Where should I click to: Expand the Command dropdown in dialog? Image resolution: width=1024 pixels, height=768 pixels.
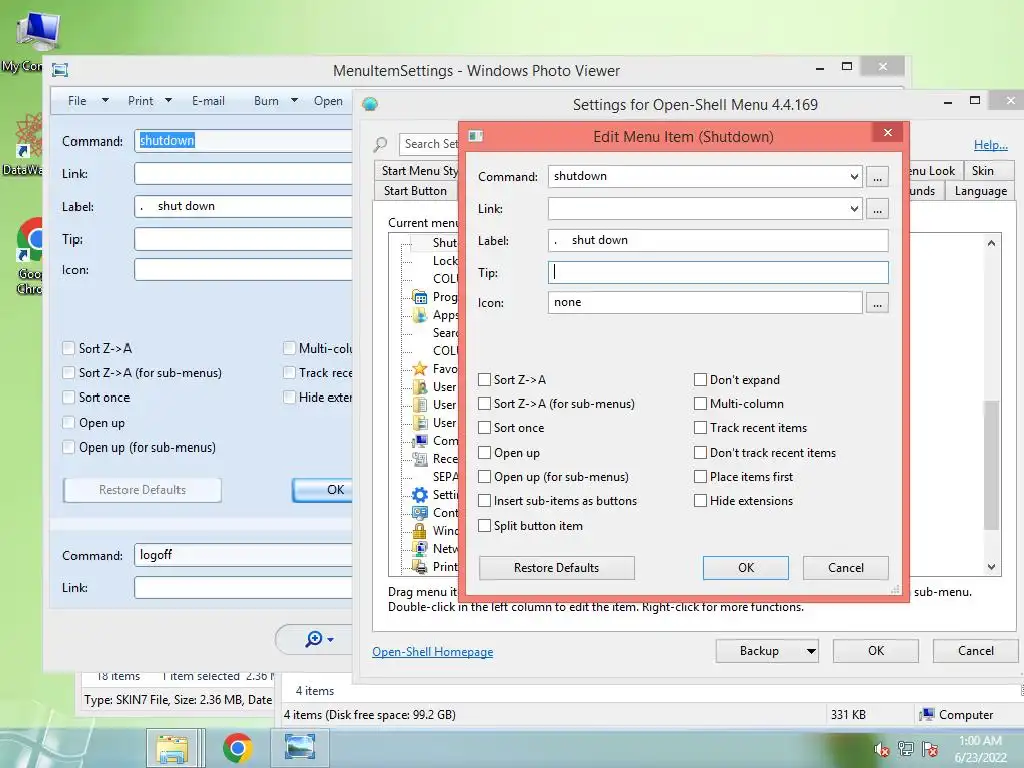click(854, 176)
